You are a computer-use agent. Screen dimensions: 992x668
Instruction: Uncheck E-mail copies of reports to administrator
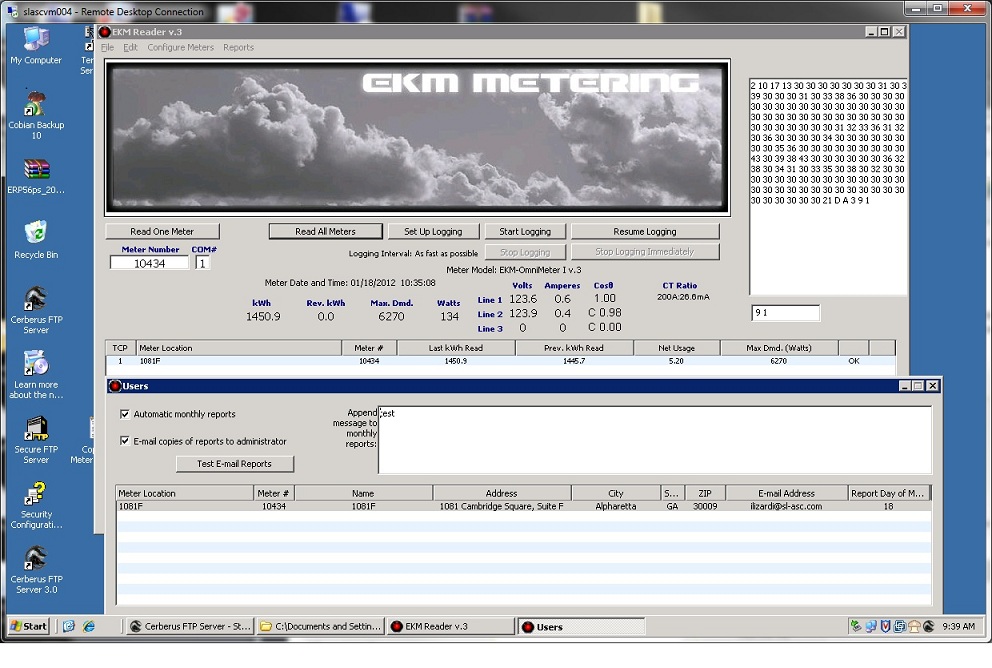click(x=125, y=441)
